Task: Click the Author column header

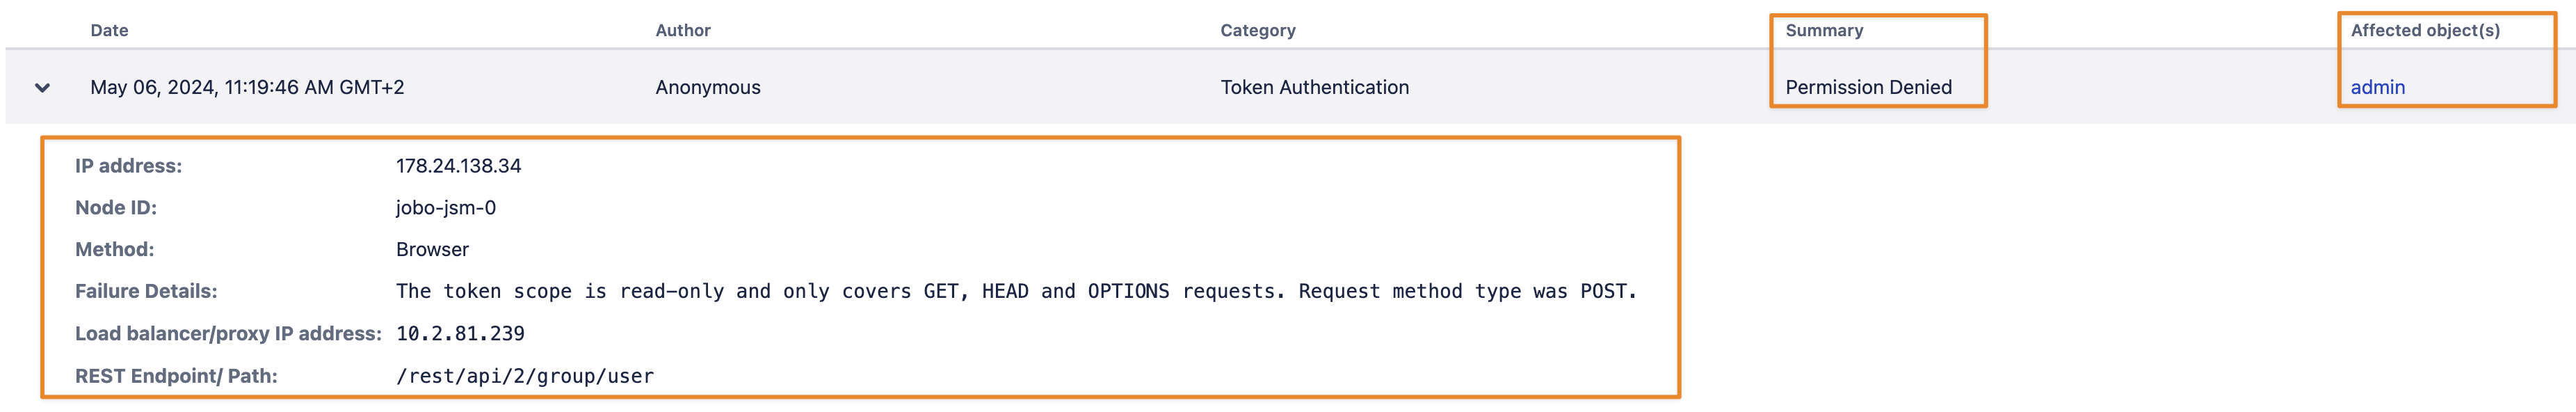Action: pyautogui.click(x=683, y=30)
